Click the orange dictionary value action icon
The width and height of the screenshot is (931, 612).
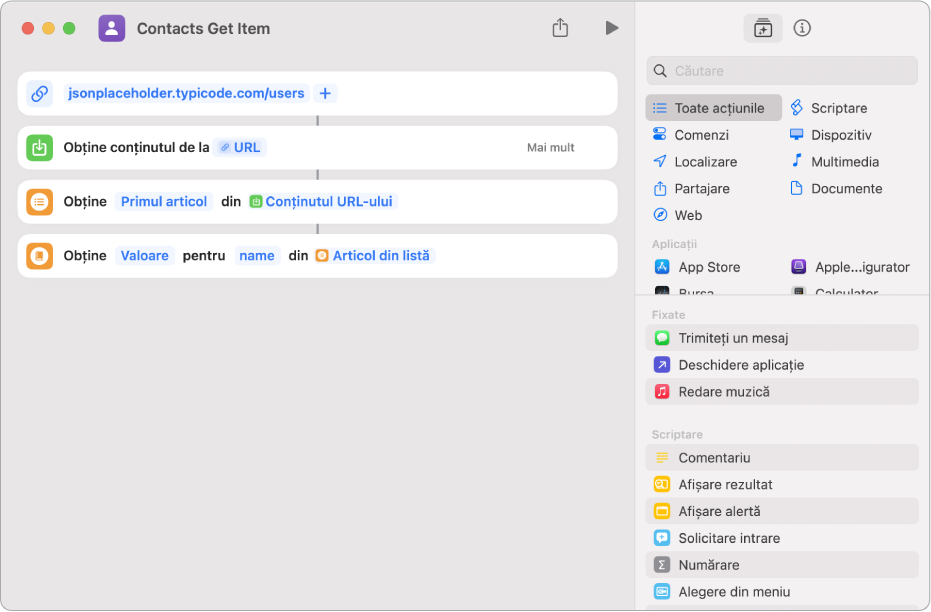click(x=40, y=256)
